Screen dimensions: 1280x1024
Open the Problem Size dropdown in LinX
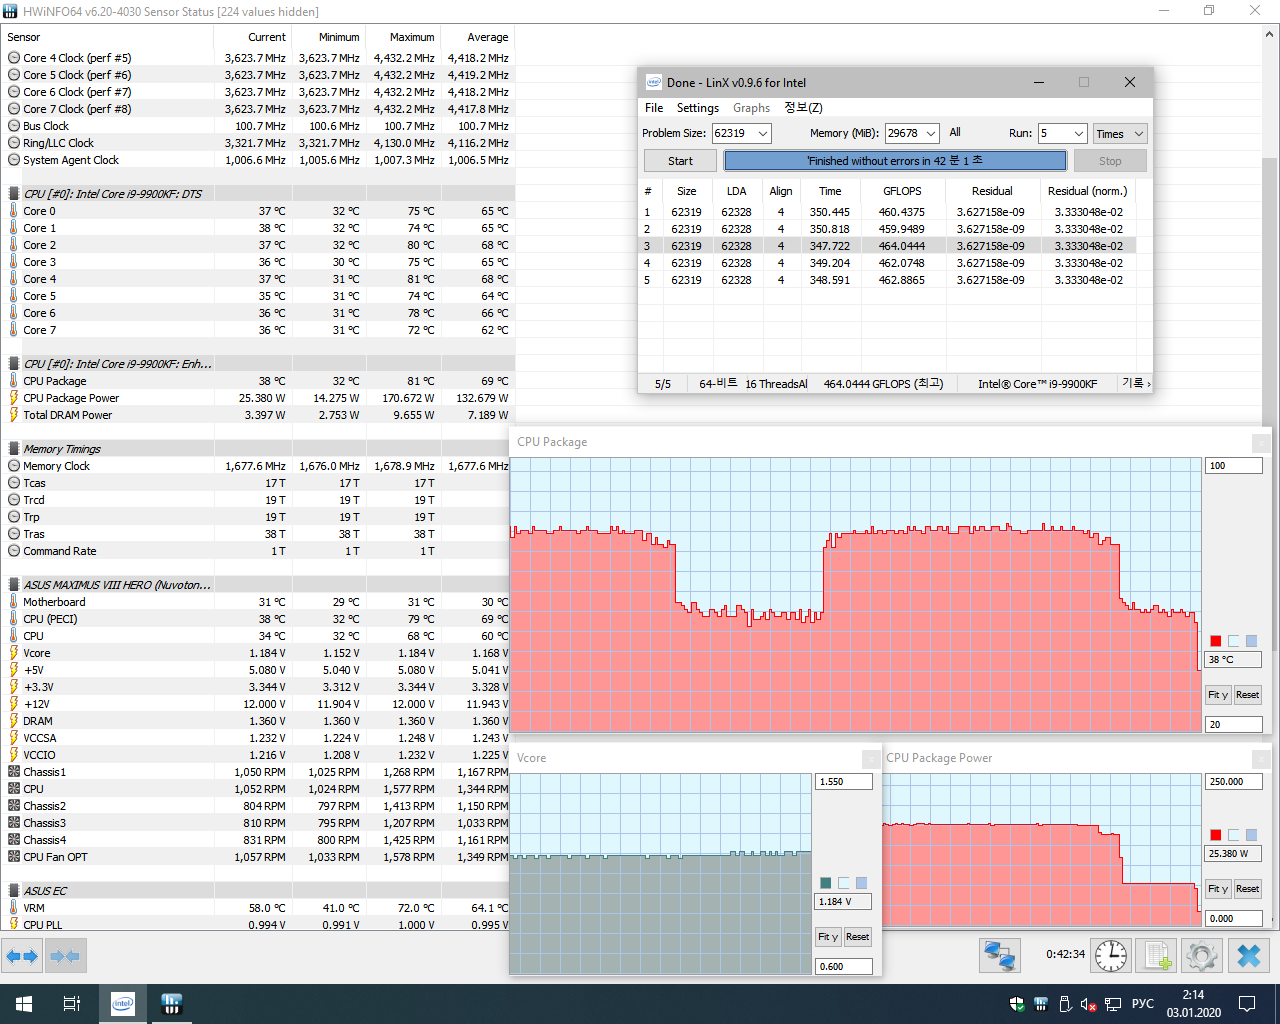[763, 133]
